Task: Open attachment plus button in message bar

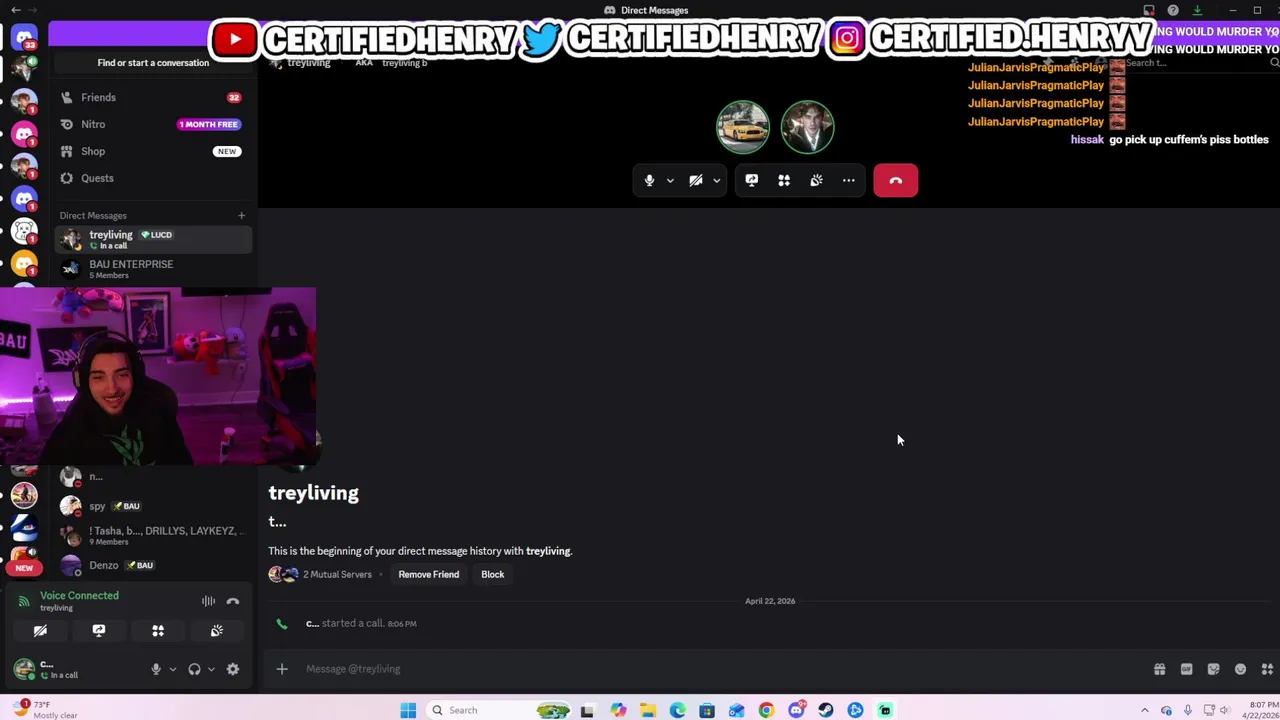Action: click(x=282, y=669)
